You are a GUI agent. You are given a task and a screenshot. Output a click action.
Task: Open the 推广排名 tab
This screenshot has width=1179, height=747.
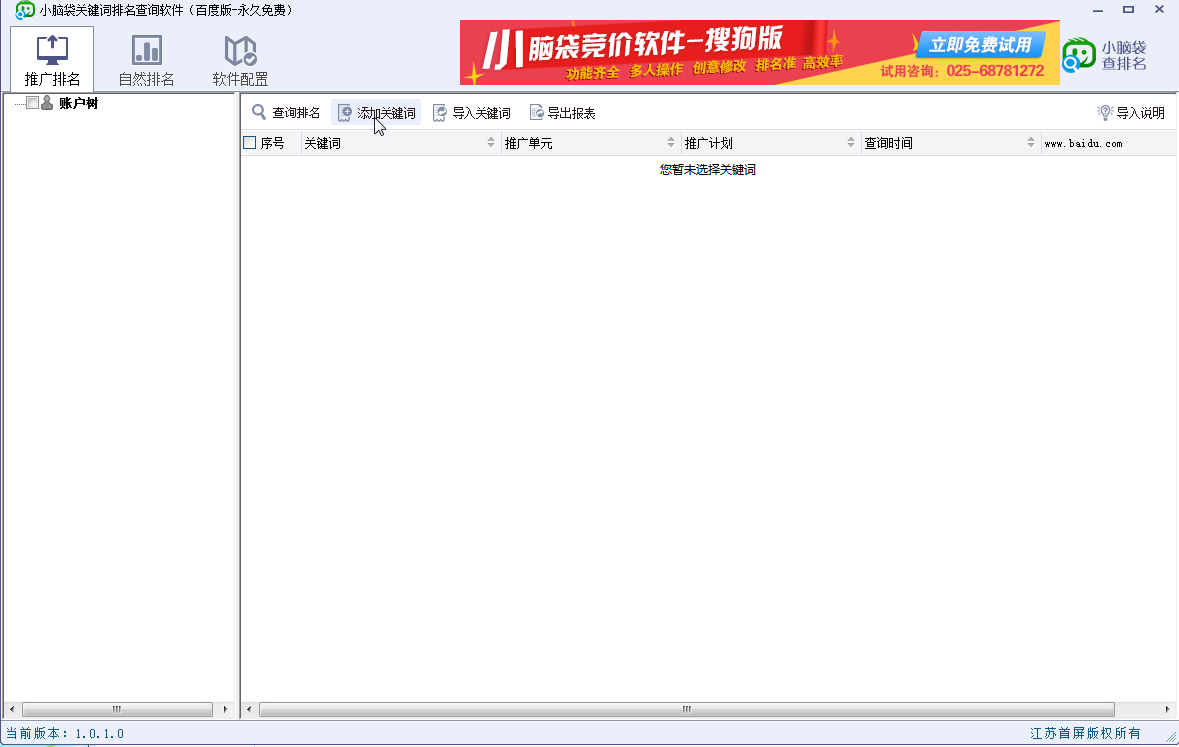tap(52, 59)
